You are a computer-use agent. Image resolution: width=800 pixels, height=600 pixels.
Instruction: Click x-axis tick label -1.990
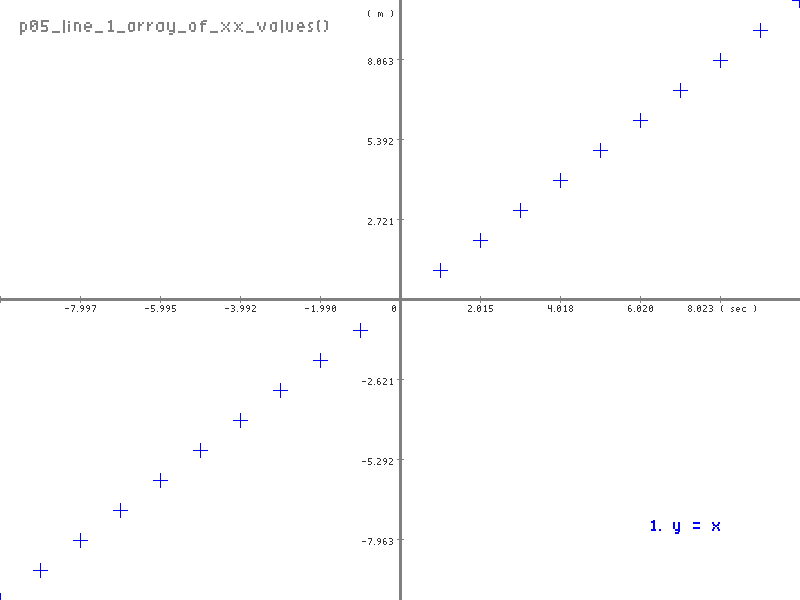pos(320,309)
